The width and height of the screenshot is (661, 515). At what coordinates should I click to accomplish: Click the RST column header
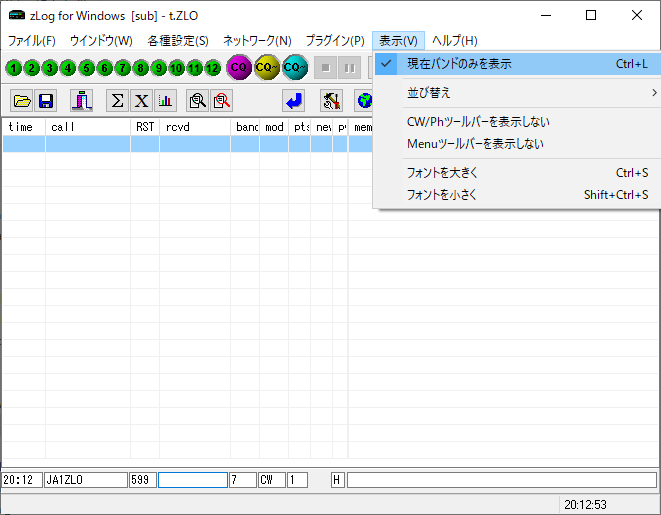[x=145, y=127]
